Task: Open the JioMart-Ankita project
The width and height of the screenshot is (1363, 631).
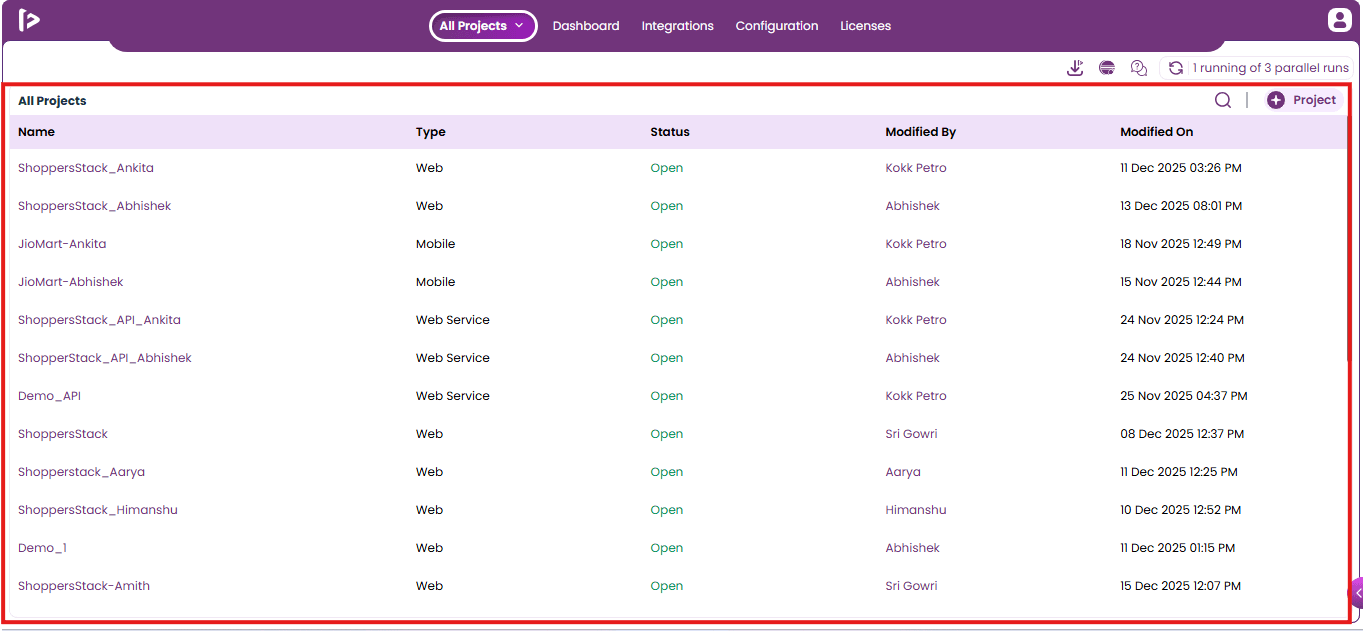Action: tap(62, 244)
